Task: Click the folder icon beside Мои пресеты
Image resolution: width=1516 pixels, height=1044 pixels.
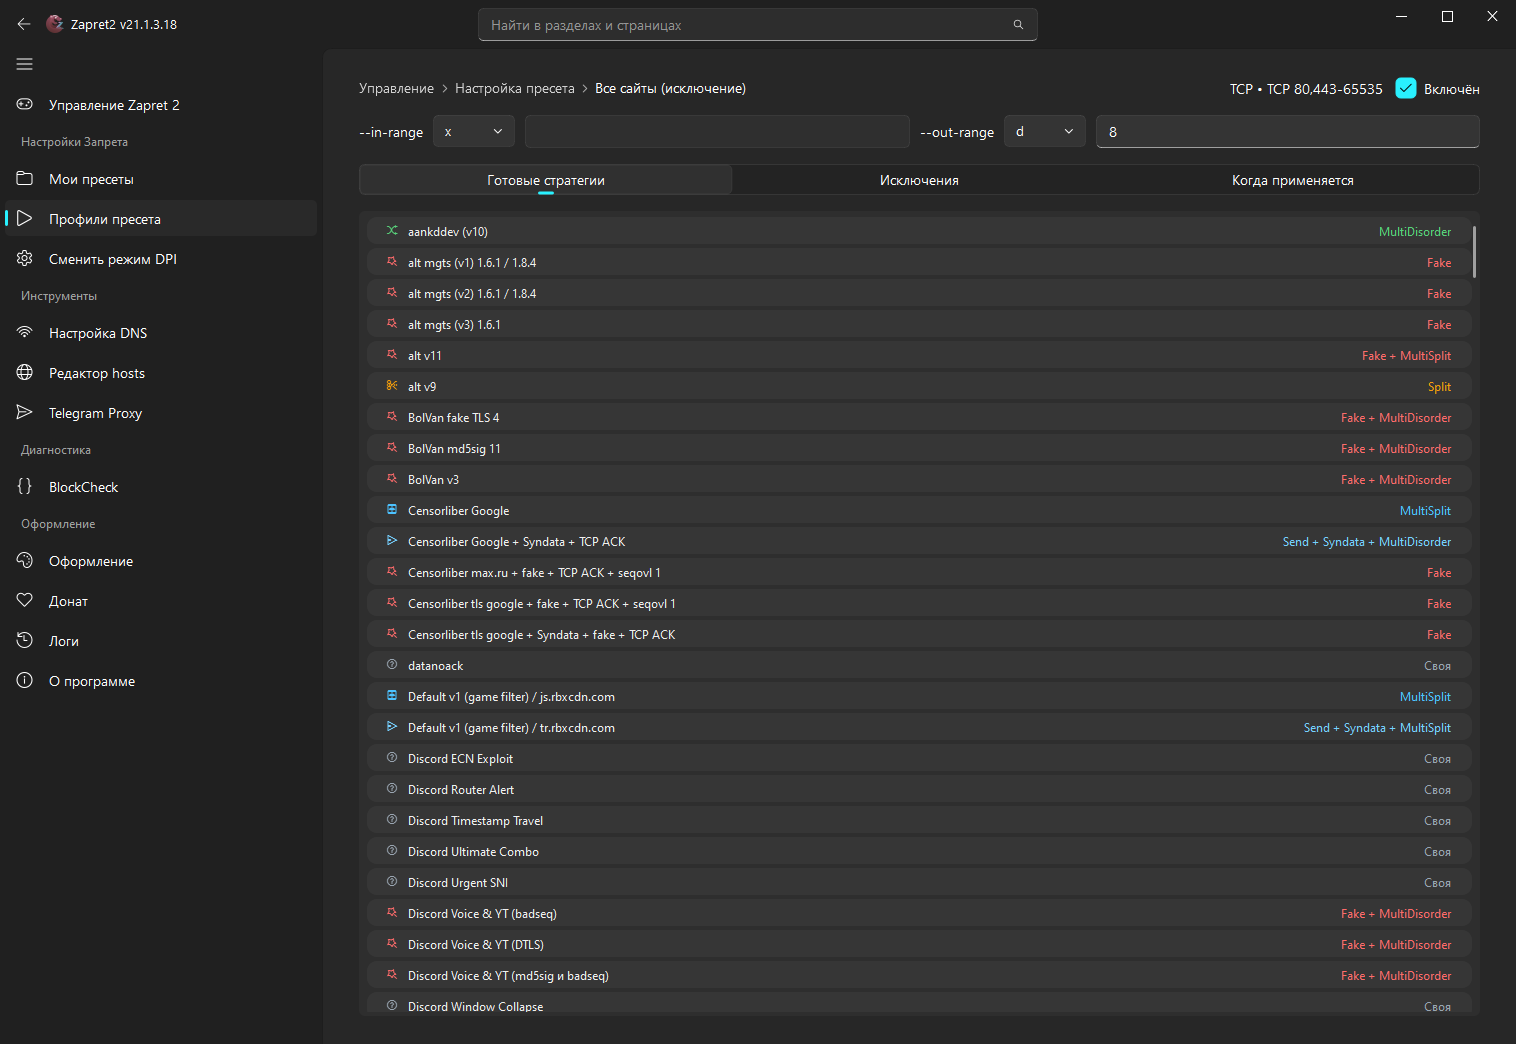Action: (x=25, y=178)
